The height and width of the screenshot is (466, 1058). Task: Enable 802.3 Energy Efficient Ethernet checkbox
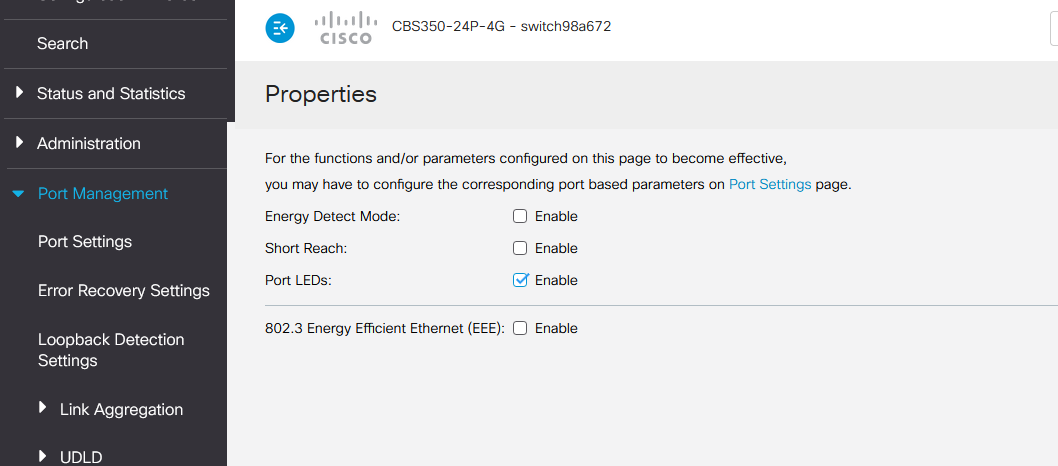coord(520,328)
